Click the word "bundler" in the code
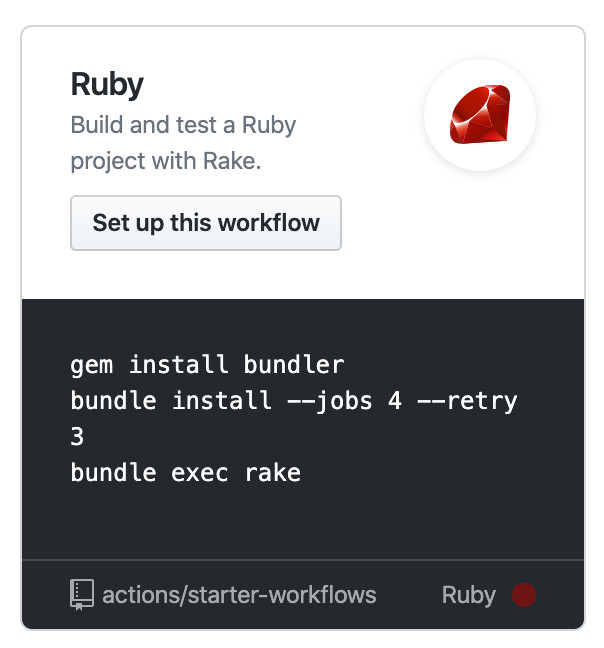Viewport: 604px width, 648px height. (x=294, y=365)
